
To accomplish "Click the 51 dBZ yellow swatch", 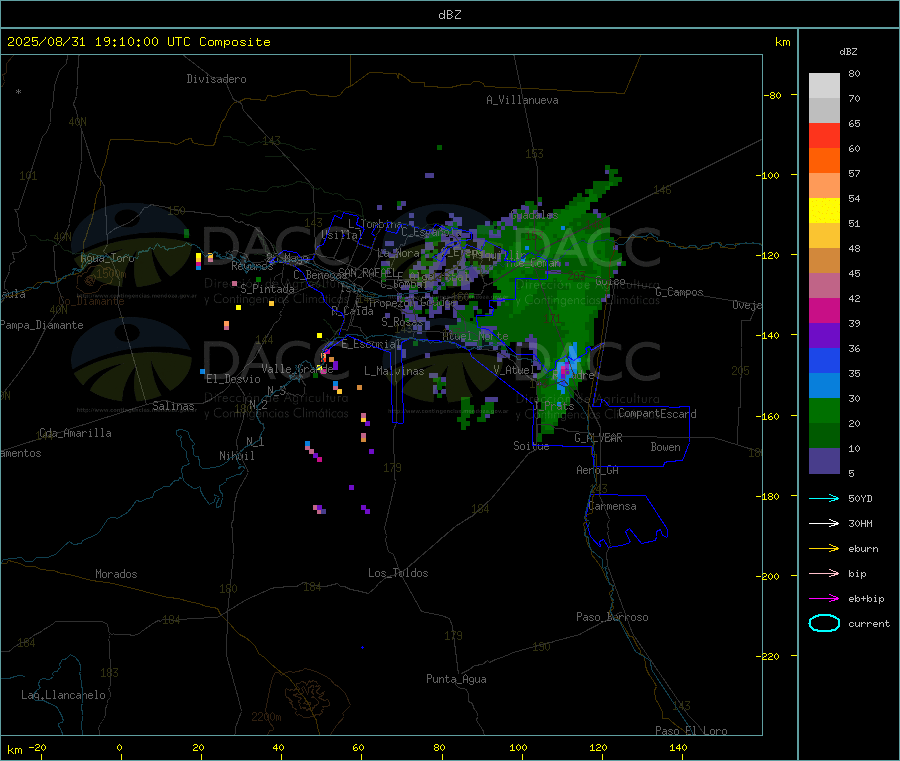I will 824,211.
